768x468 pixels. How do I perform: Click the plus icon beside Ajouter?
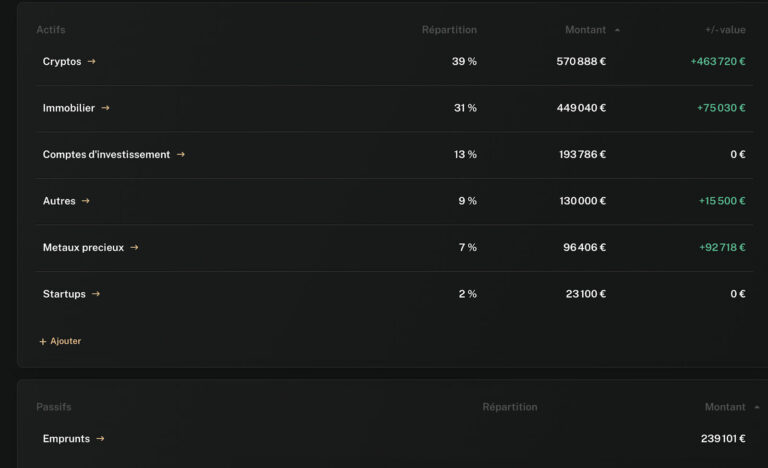43,342
